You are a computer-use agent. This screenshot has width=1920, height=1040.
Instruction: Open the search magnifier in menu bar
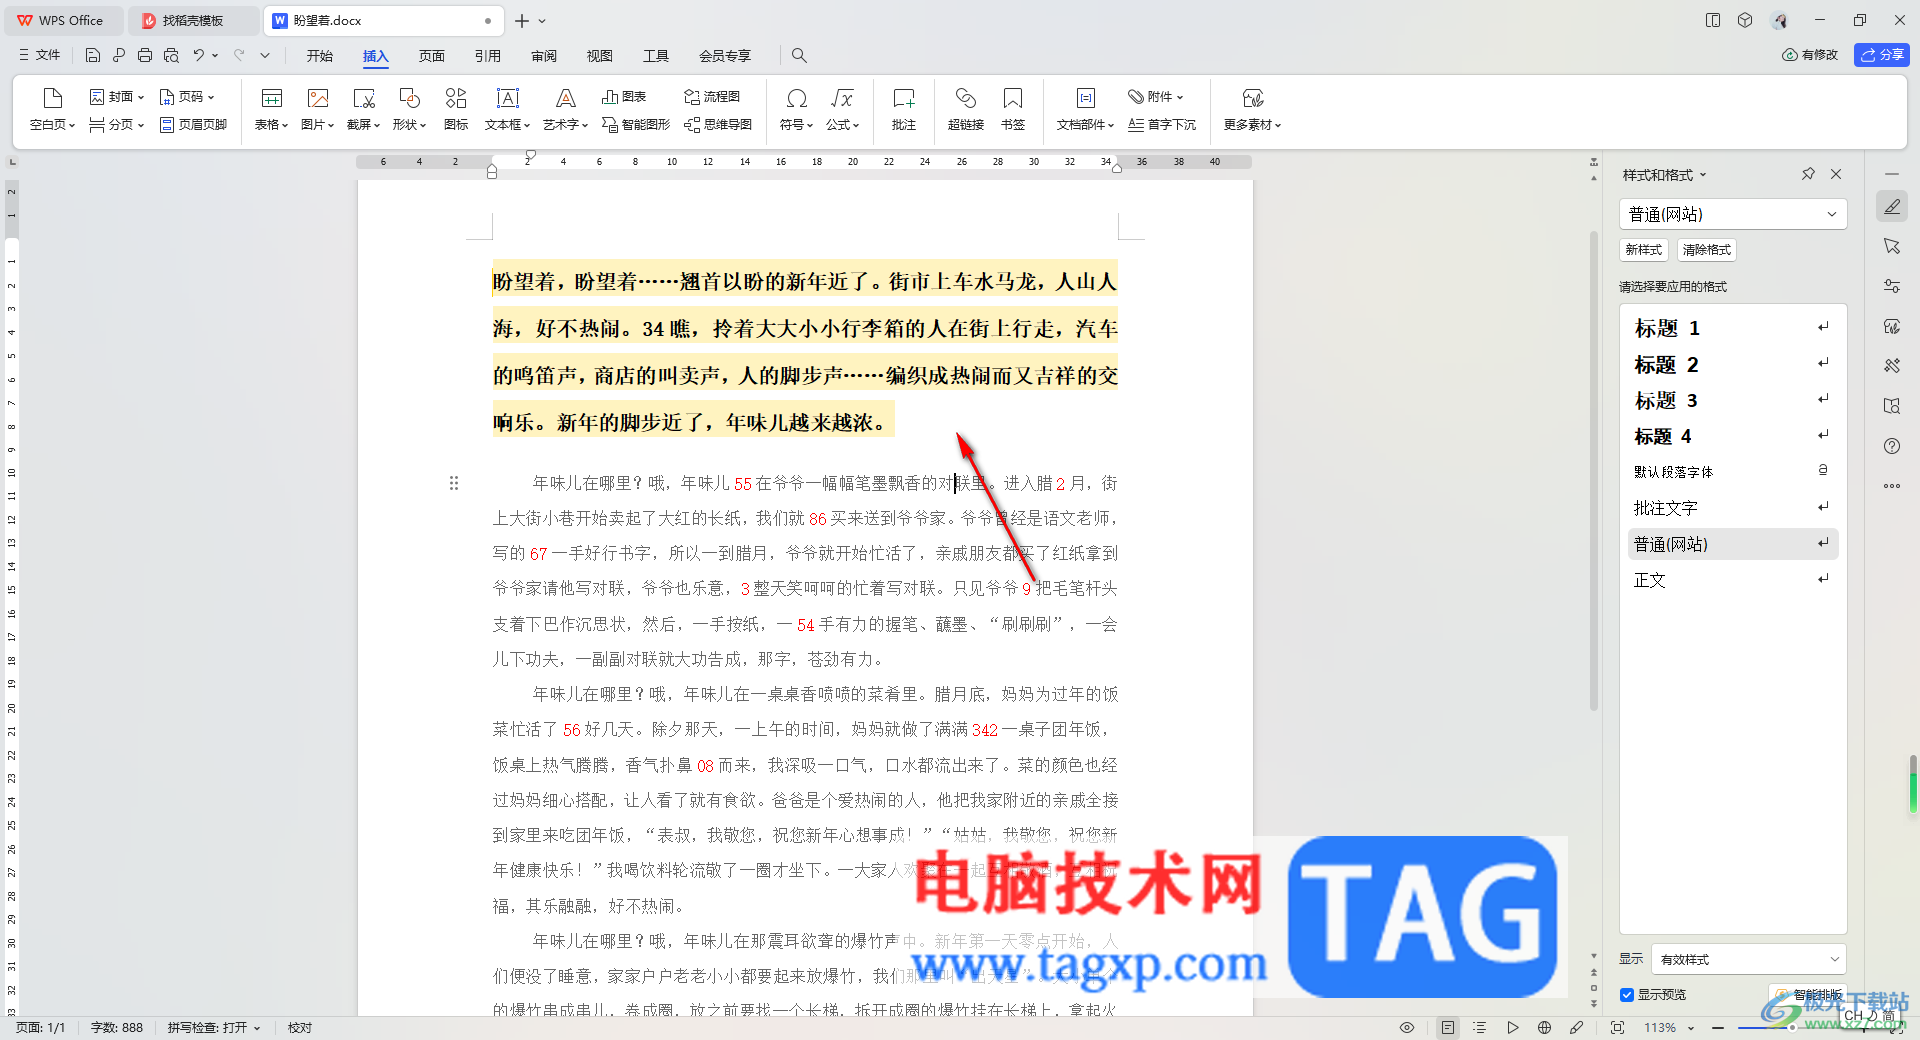click(799, 55)
